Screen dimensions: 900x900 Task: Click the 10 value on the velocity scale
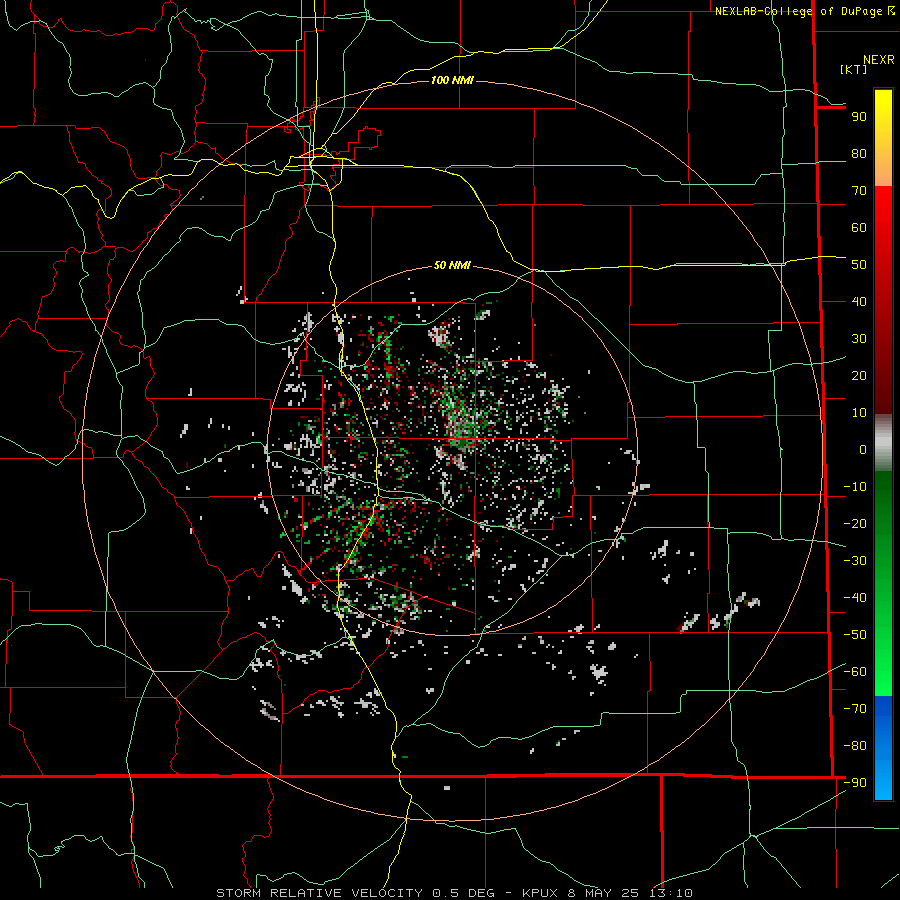click(859, 413)
